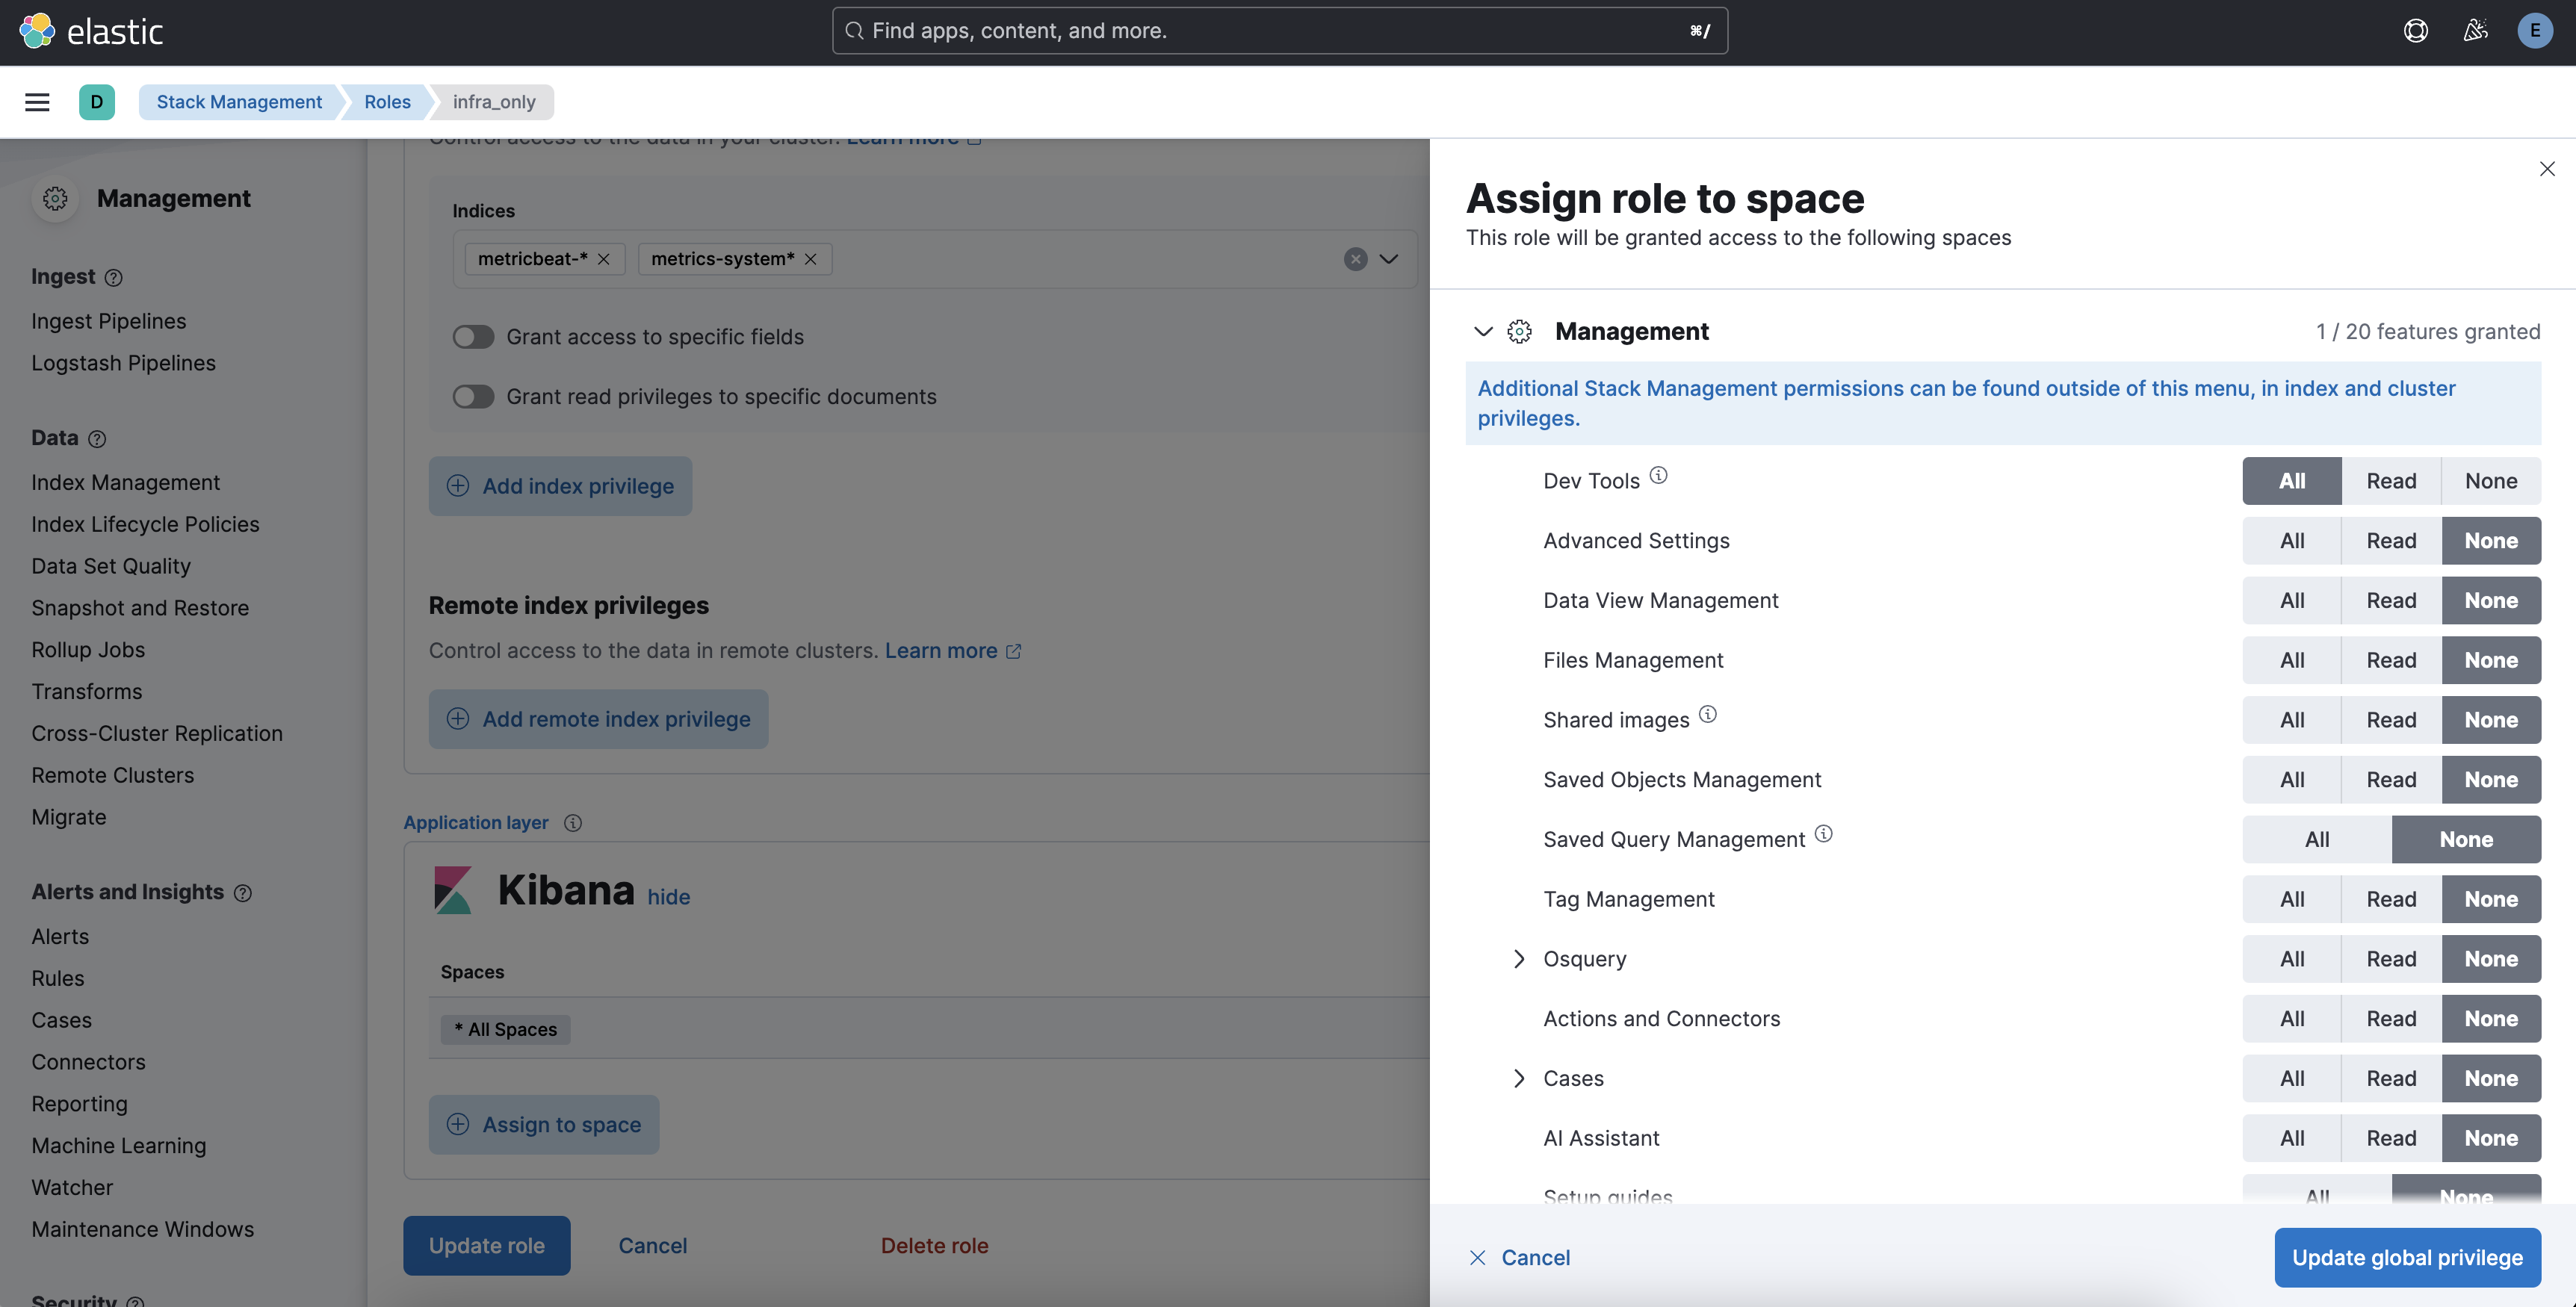This screenshot has width=2576, height=1307.
Task: Open Watcher in sidebar
Action: coord(72,1188)
